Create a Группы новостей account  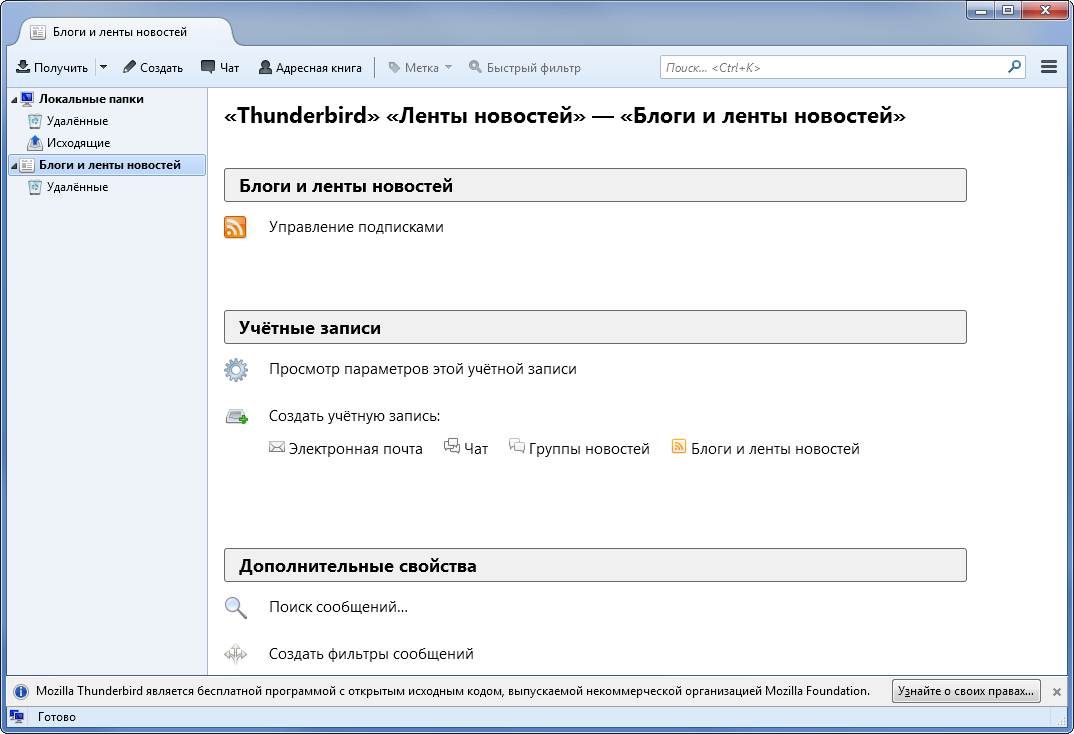point(589,449)
